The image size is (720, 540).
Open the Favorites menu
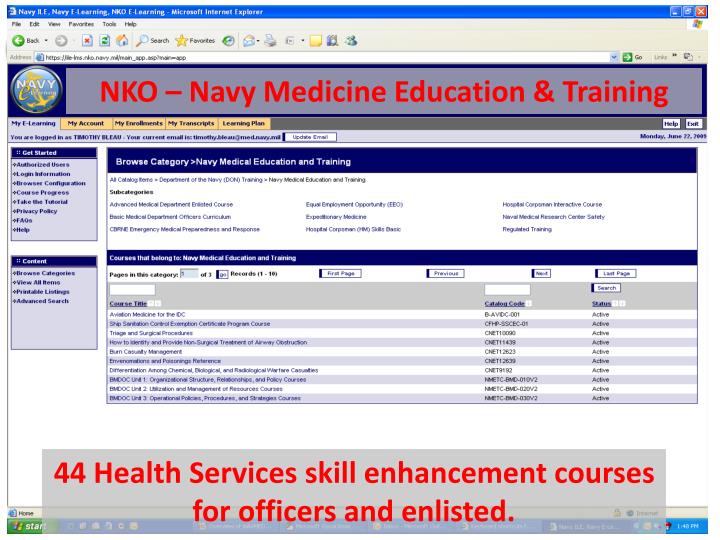pyautogui.click(x=81, y=24)
